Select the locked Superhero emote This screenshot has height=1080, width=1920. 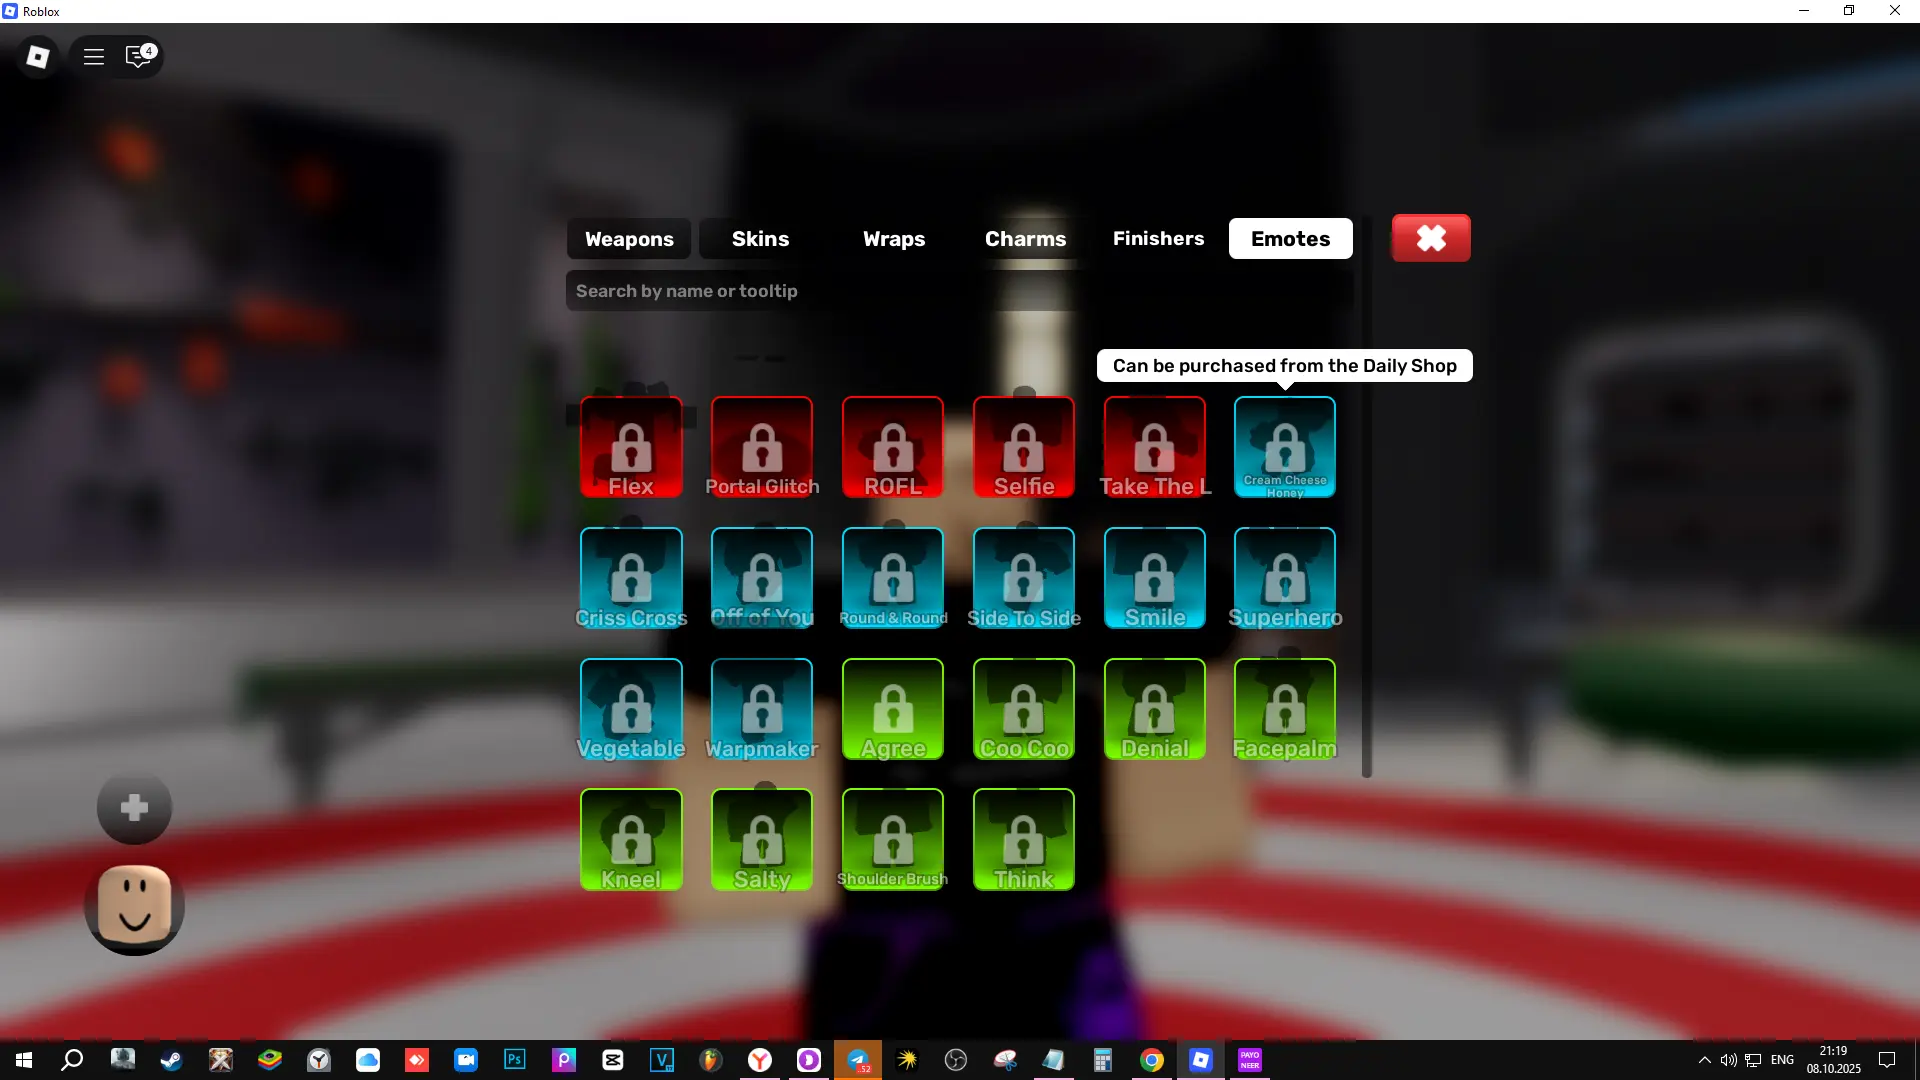pyautogui.click(x=1285, y=578)
